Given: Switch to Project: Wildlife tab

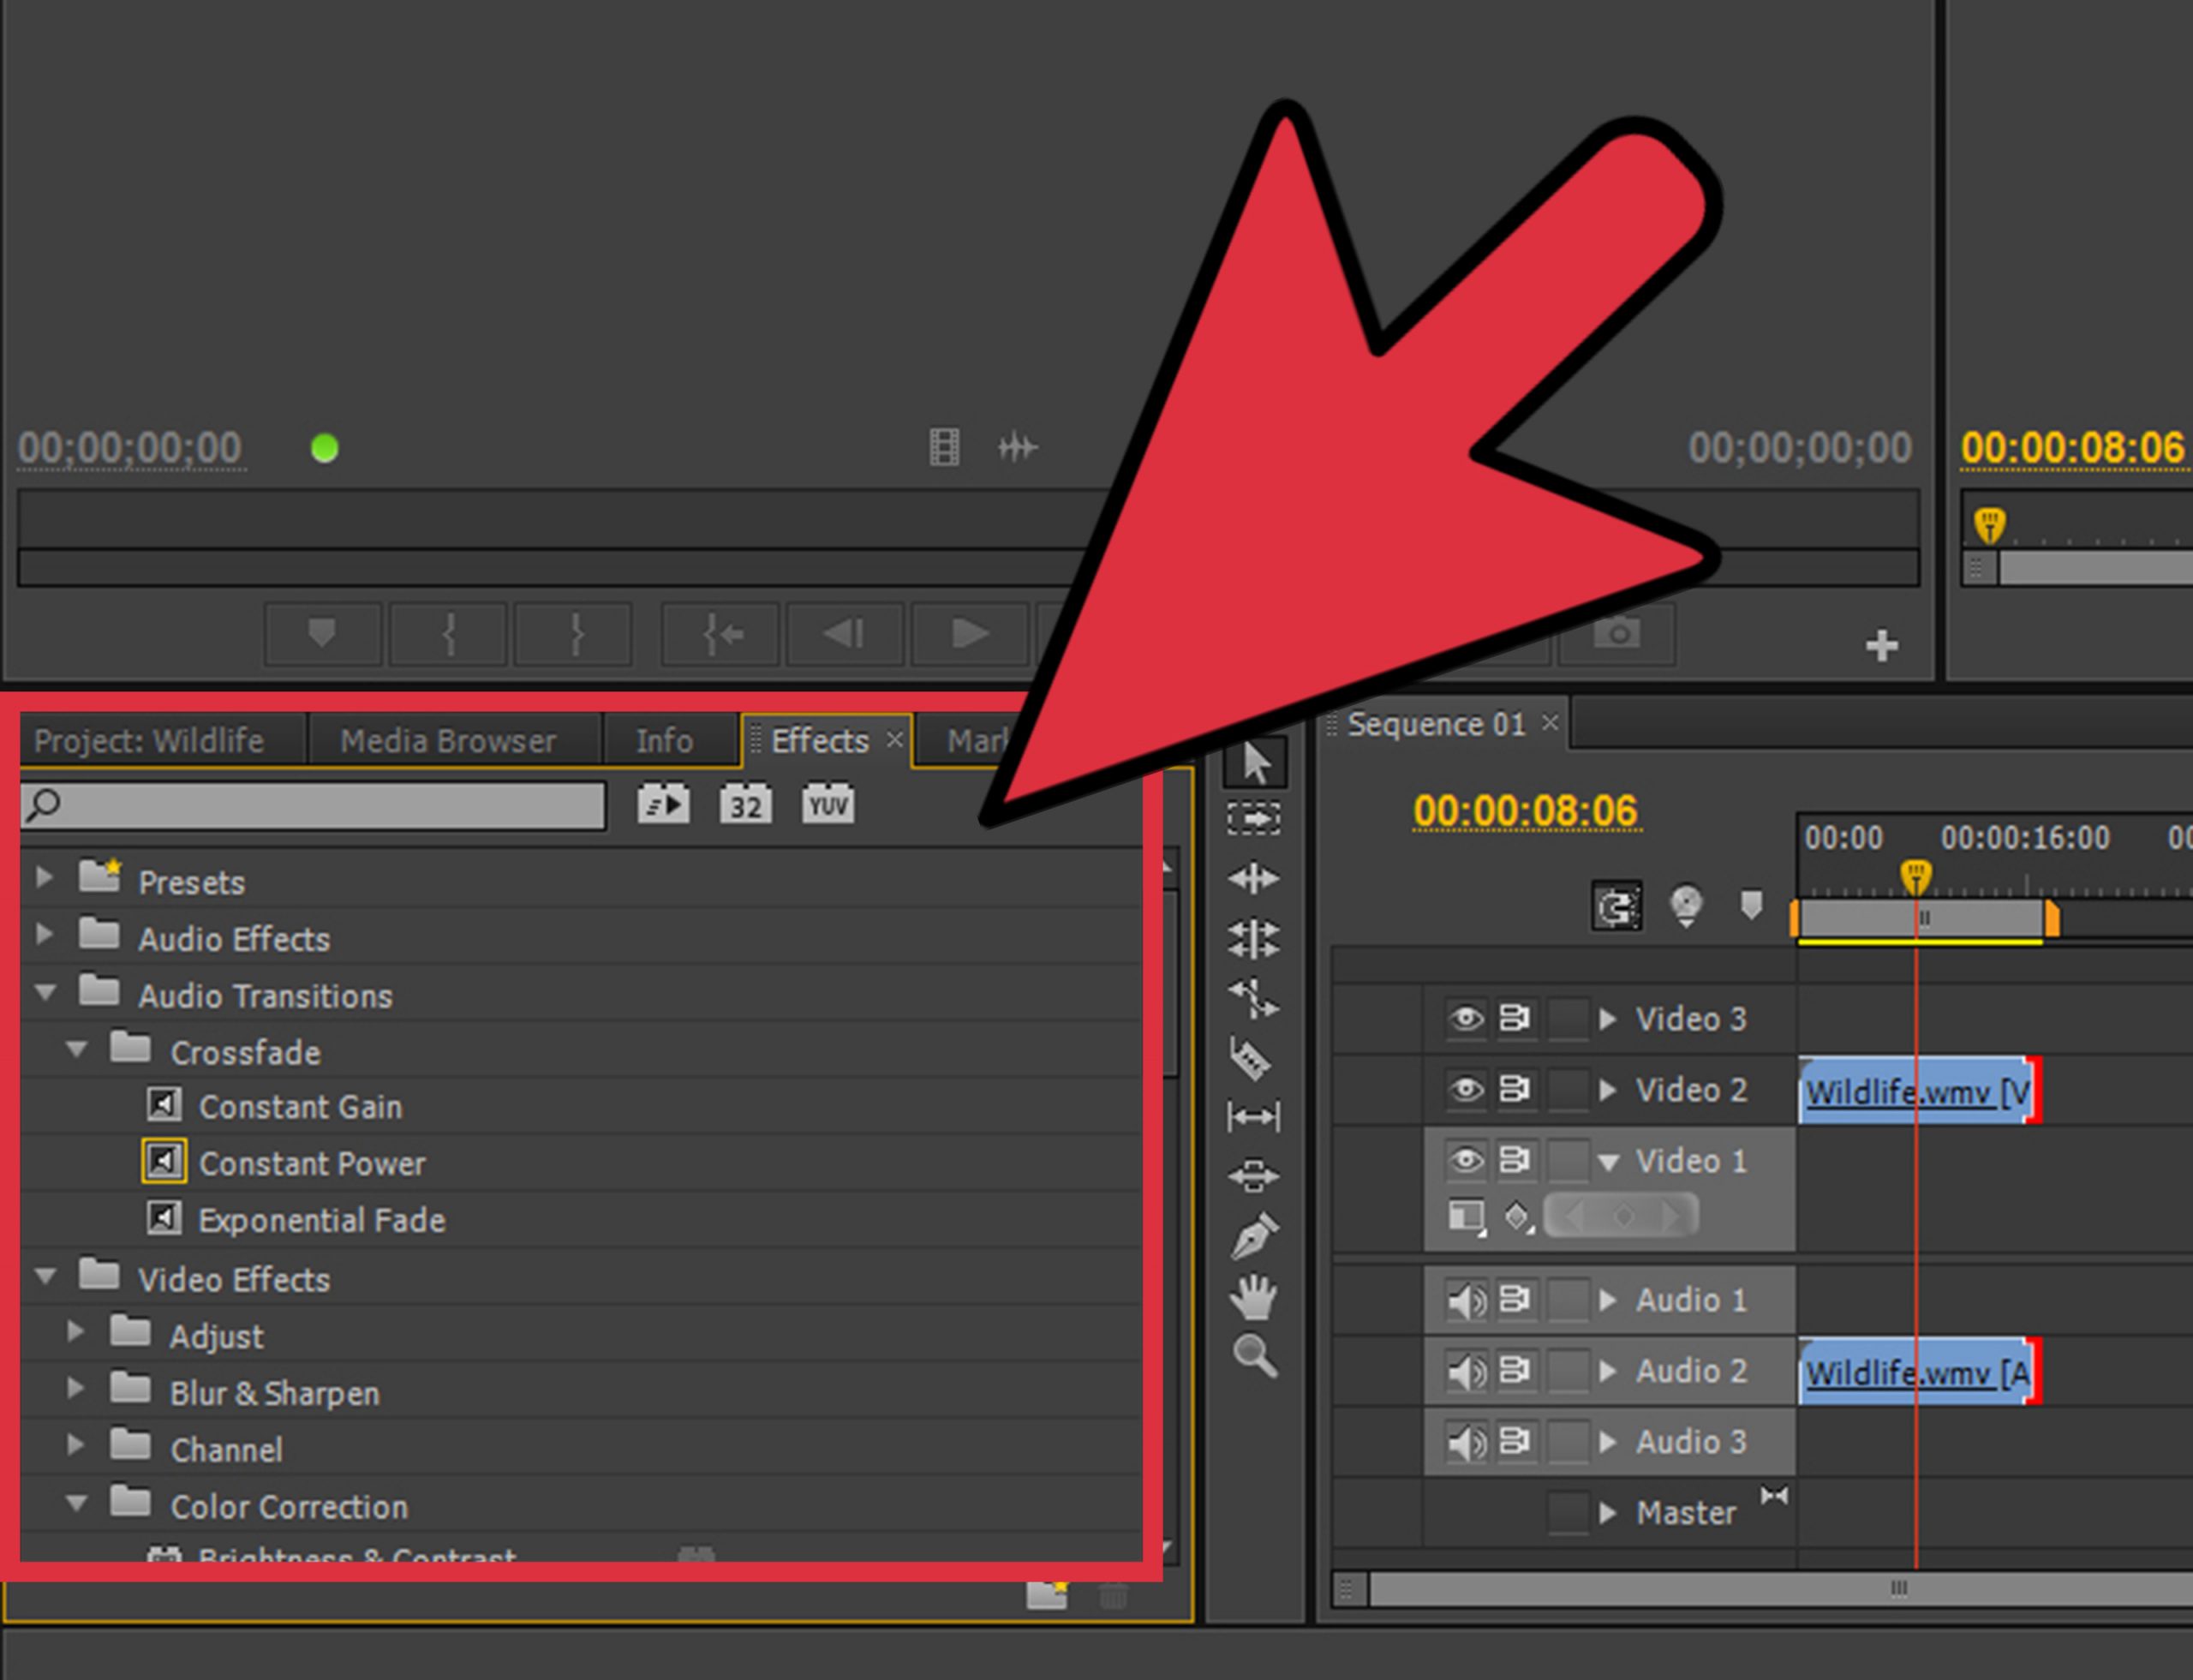Looking at the screenshot, I should (x=149, y=741).
